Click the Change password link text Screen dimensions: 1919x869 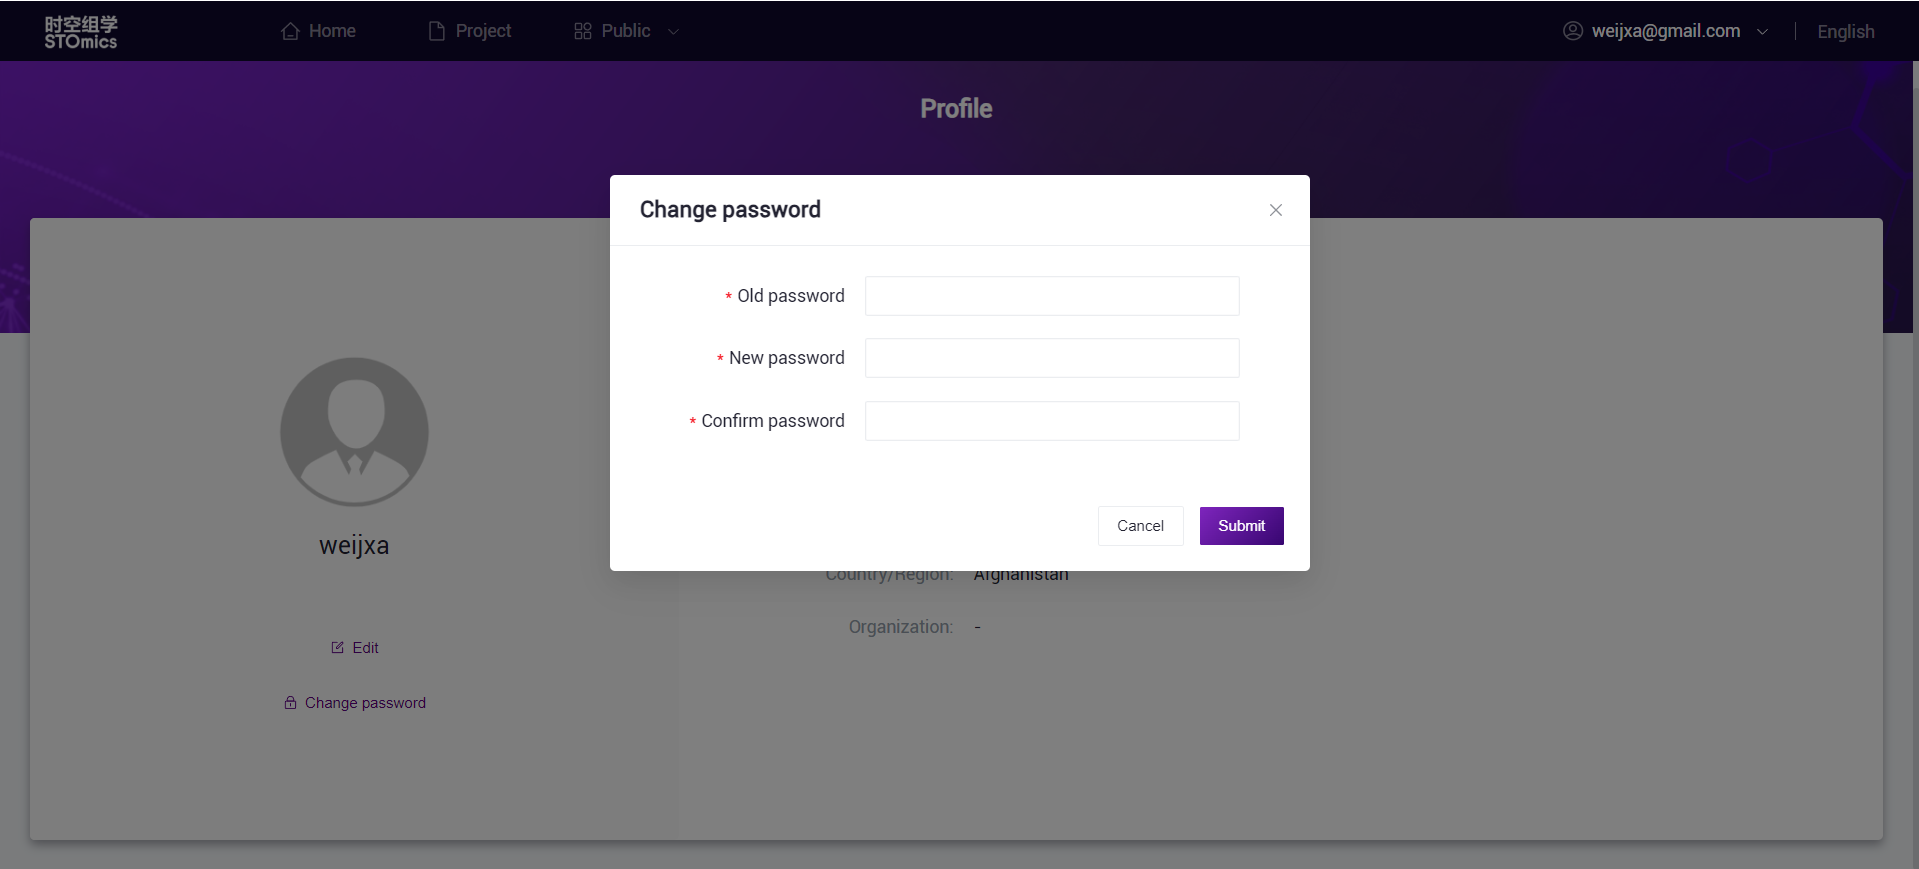(x=365, y=703)
